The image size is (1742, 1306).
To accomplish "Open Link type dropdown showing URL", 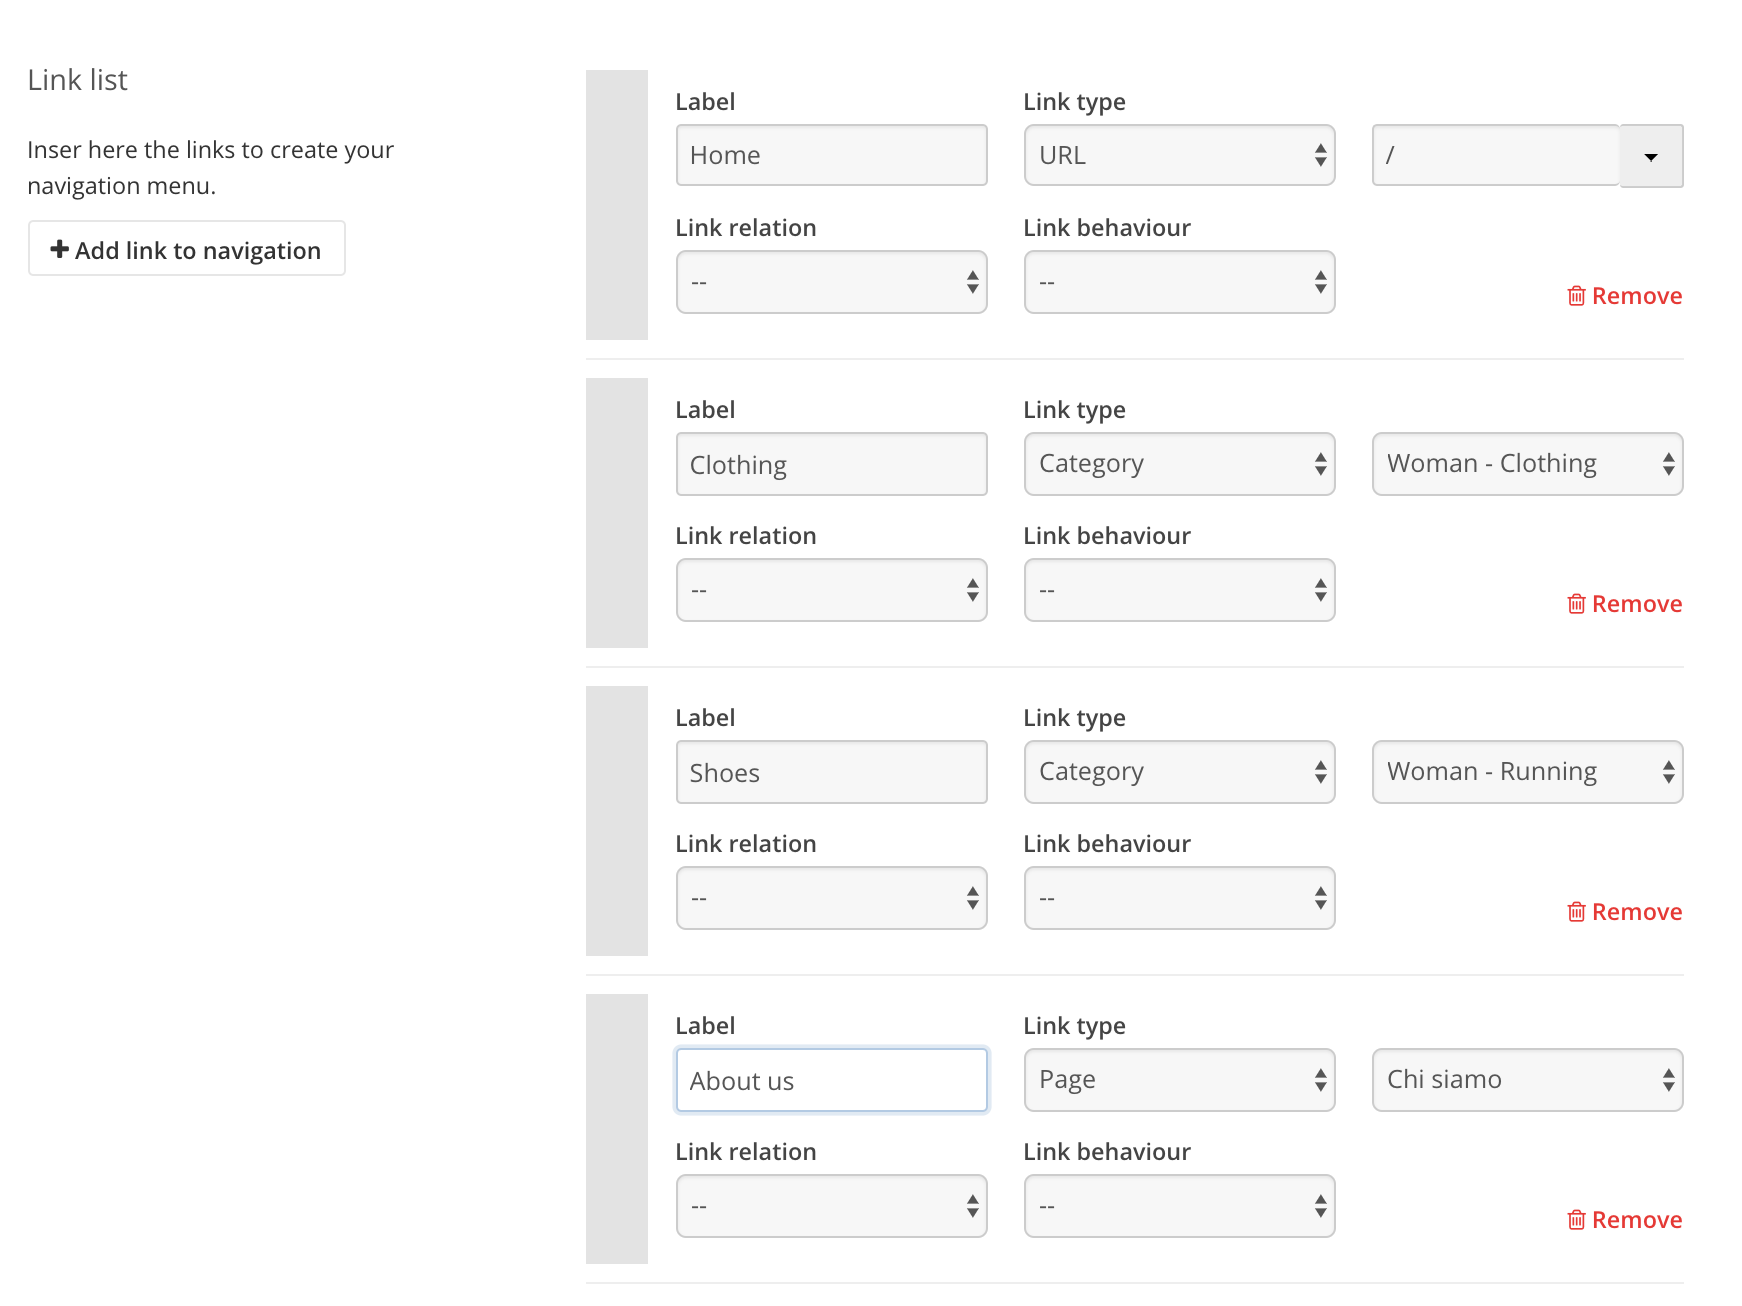I will pos(1180,155).
